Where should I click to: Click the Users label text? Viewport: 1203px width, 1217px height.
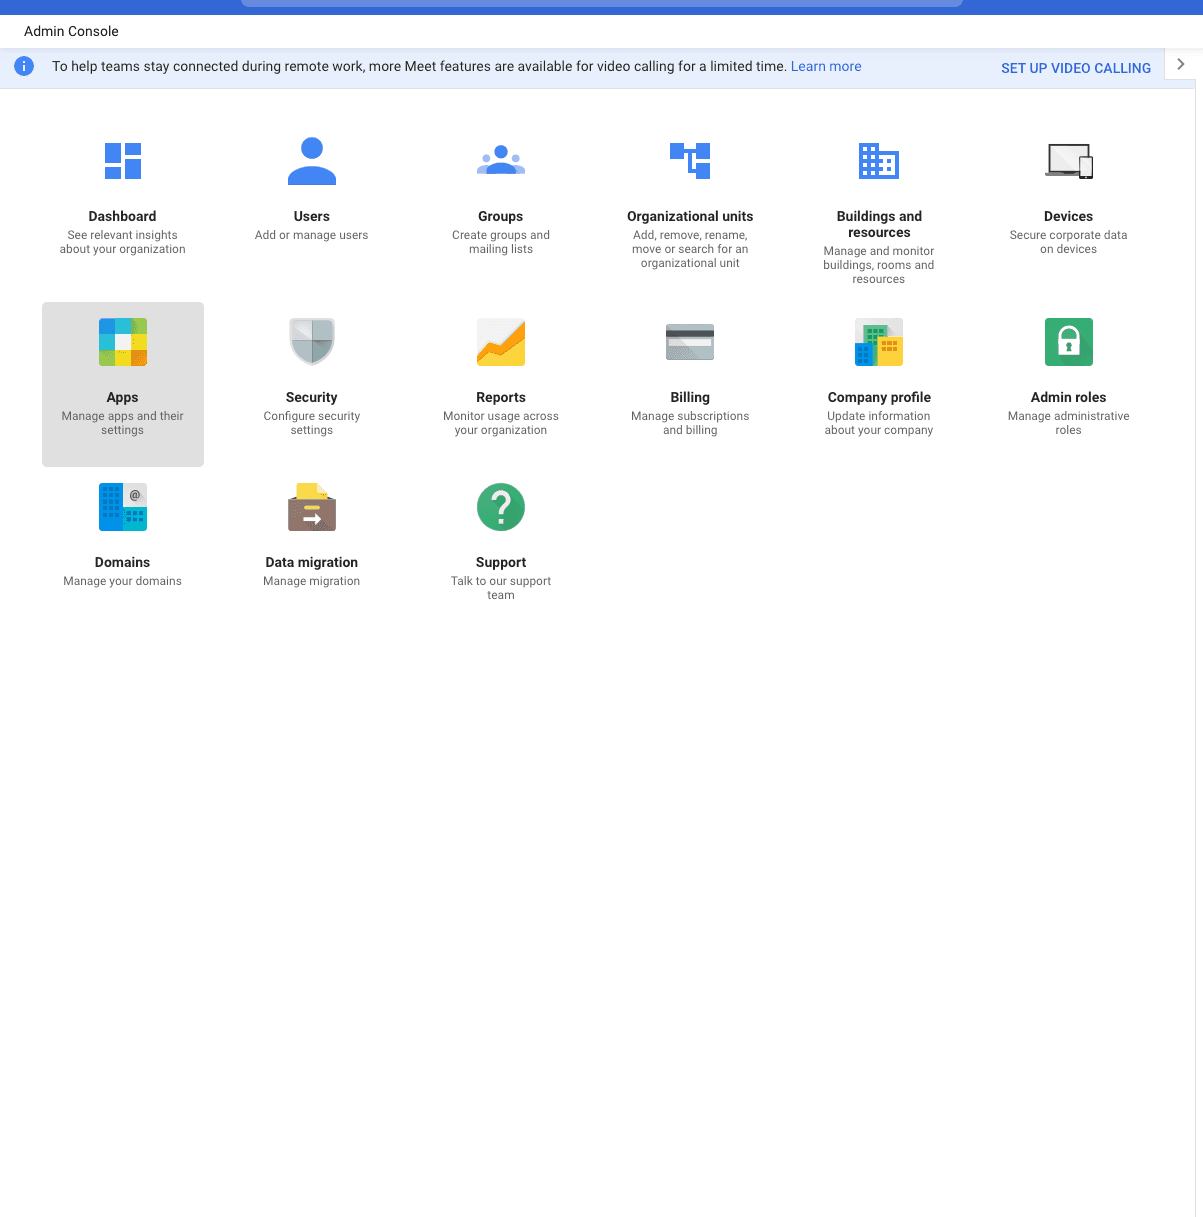pyautogui.click(x=312, y=216)
